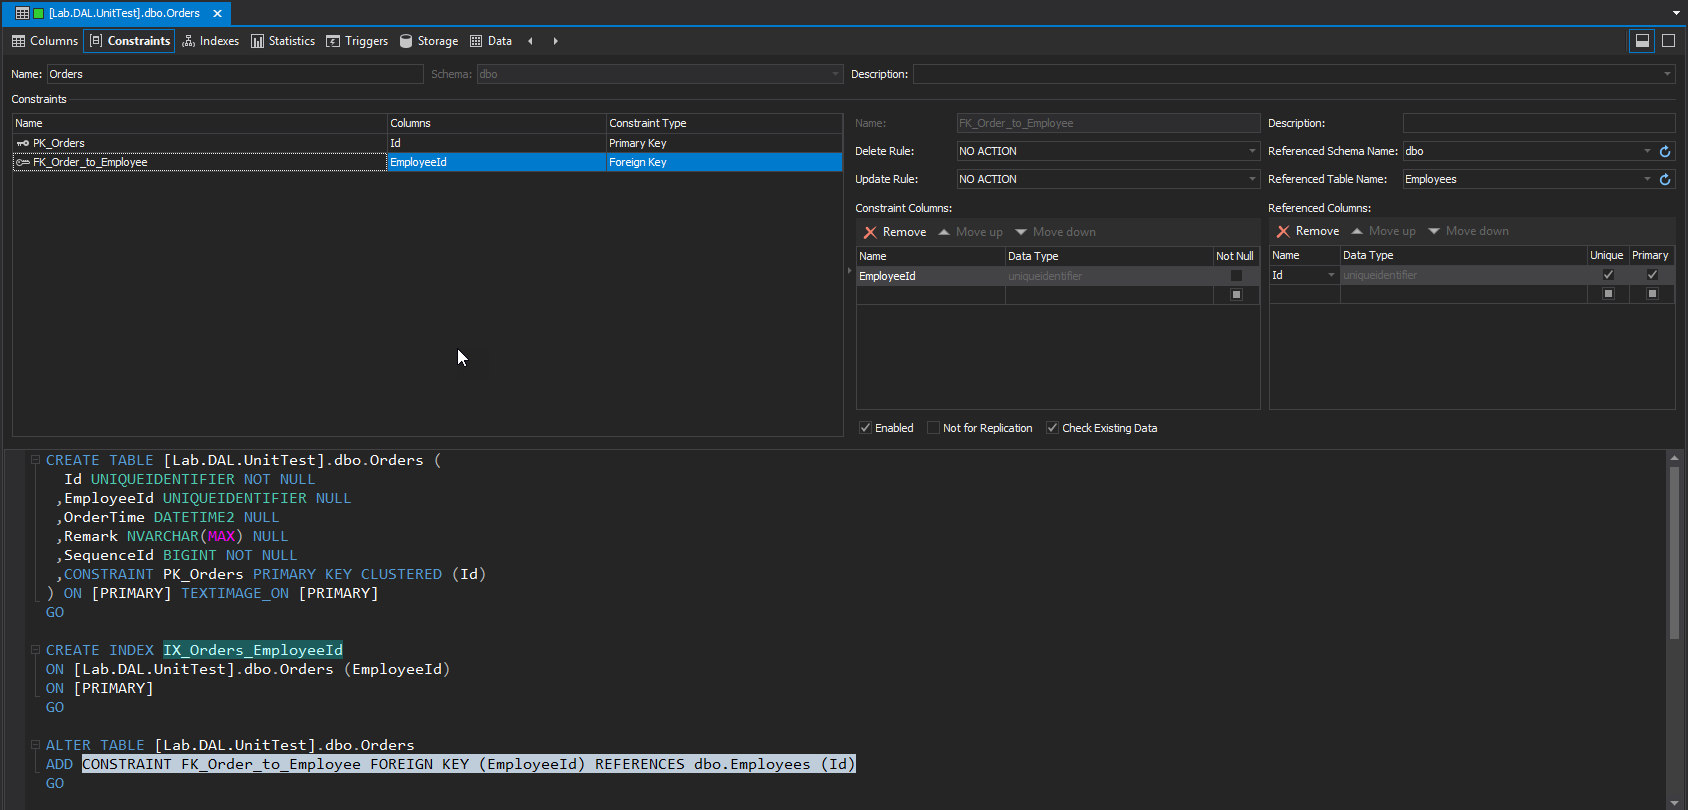Expand the table Description dropdown arrow

1667,74
